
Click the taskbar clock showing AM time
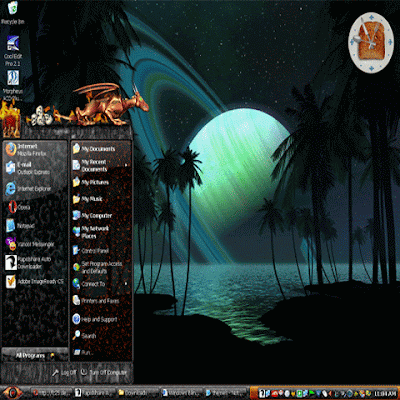pyautogui.click(x=386, y=394)
